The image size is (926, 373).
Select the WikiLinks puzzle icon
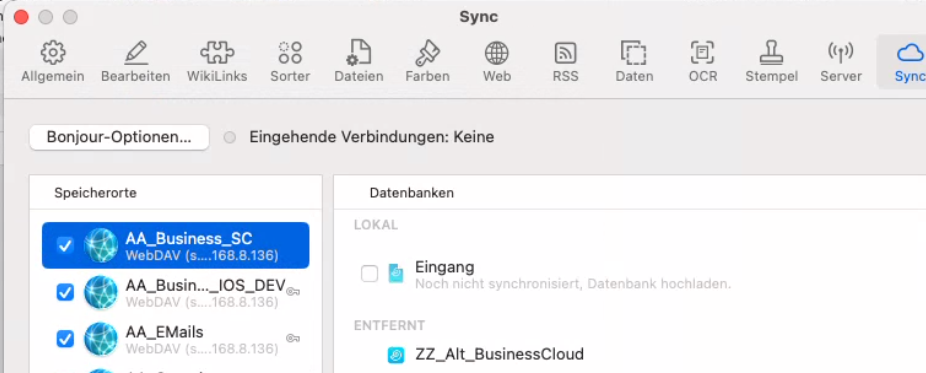pos(217,61)
